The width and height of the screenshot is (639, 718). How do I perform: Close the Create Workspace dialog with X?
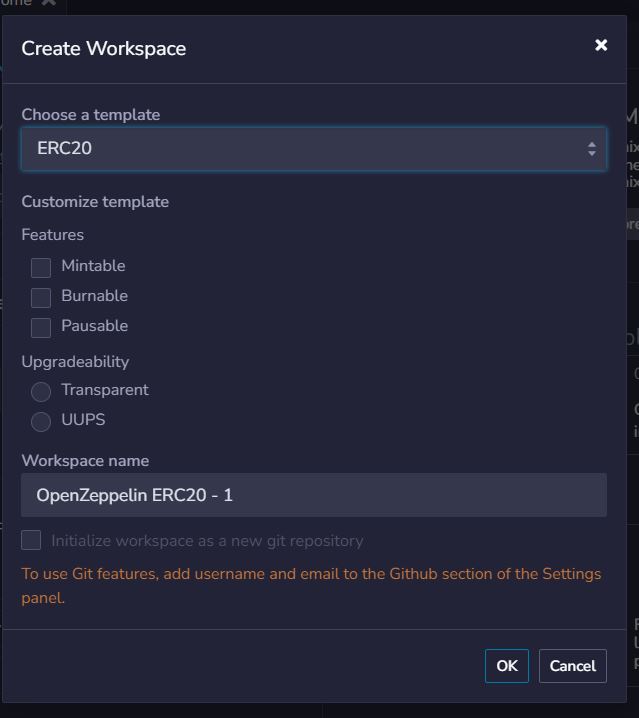coord(601,45)
